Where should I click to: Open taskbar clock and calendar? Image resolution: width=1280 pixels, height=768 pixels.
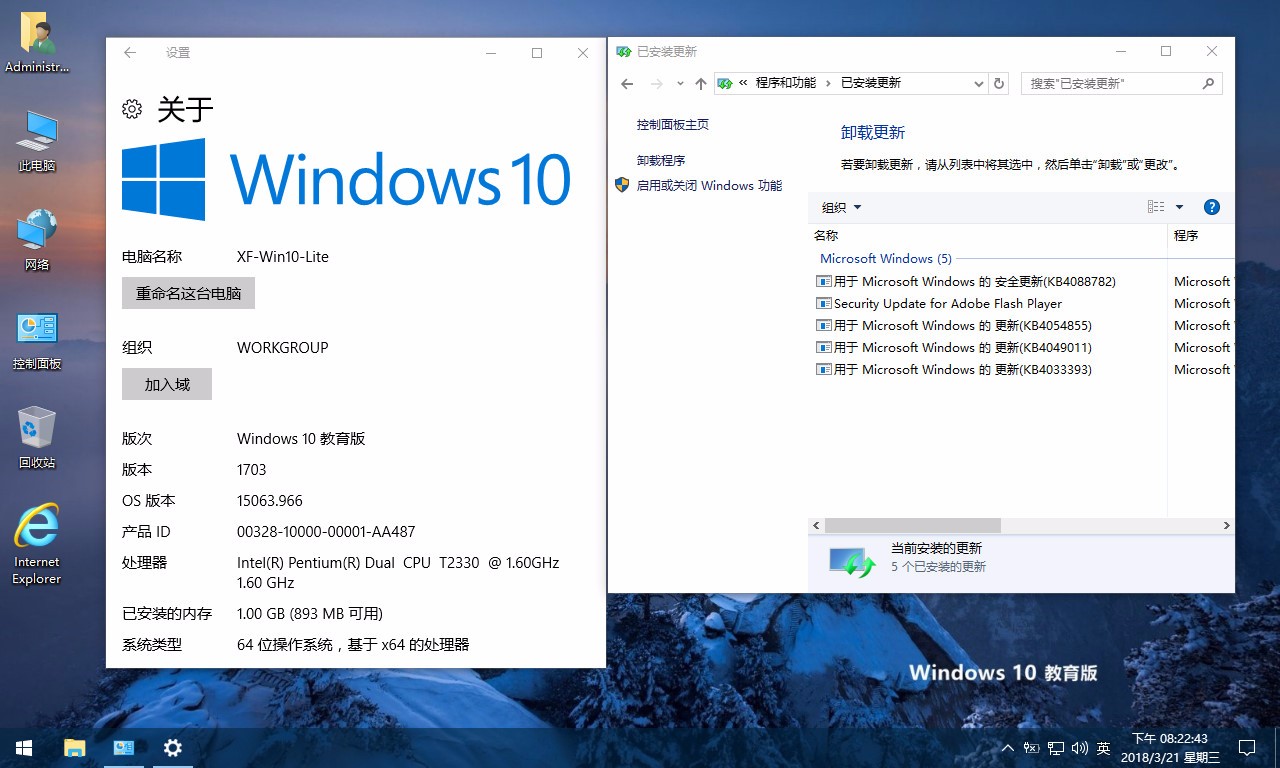pos(1170,748)
